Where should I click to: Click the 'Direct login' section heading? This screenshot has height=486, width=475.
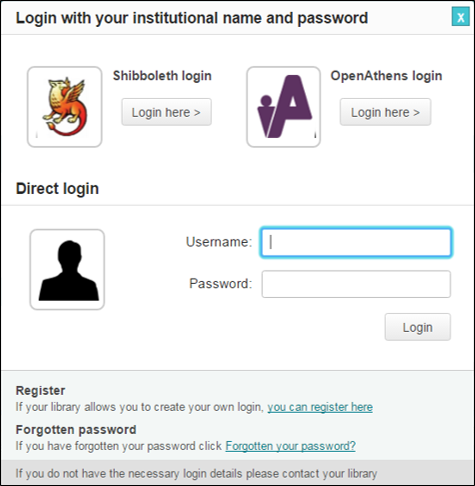tap(57, 189)
